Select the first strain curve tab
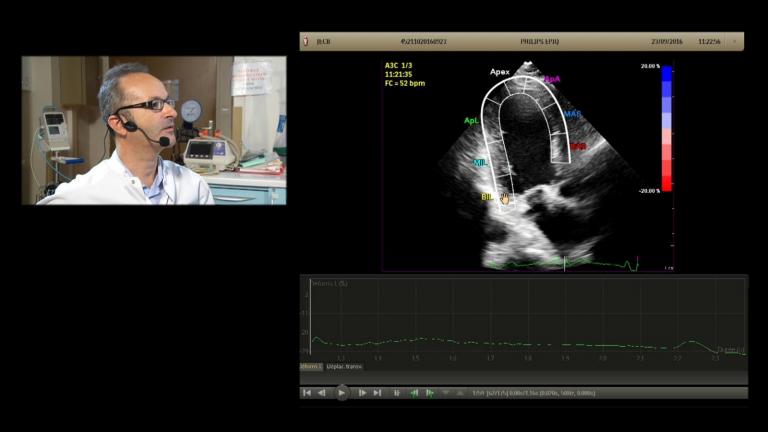This screenshot has width=768, height=432. point(311,366)
